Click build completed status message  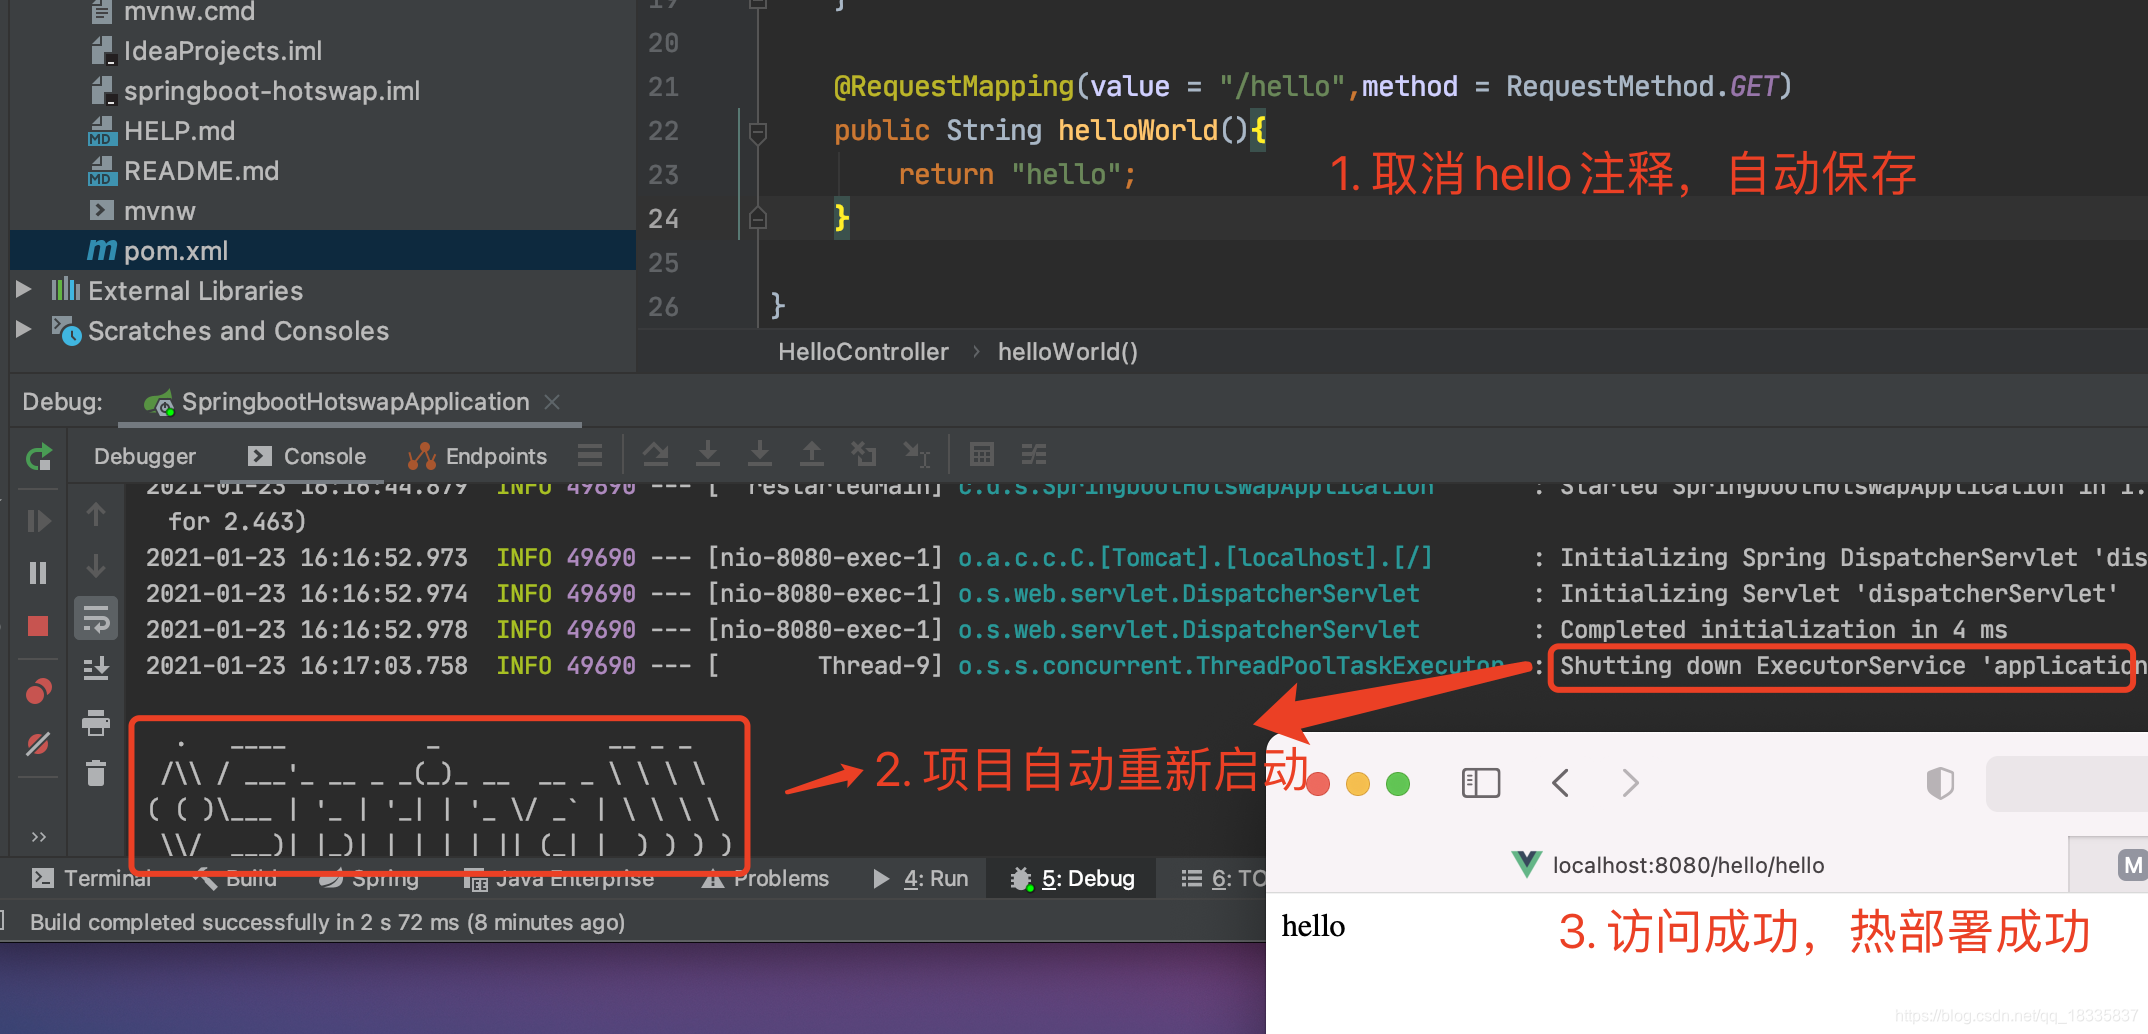(x=327, y=922)
